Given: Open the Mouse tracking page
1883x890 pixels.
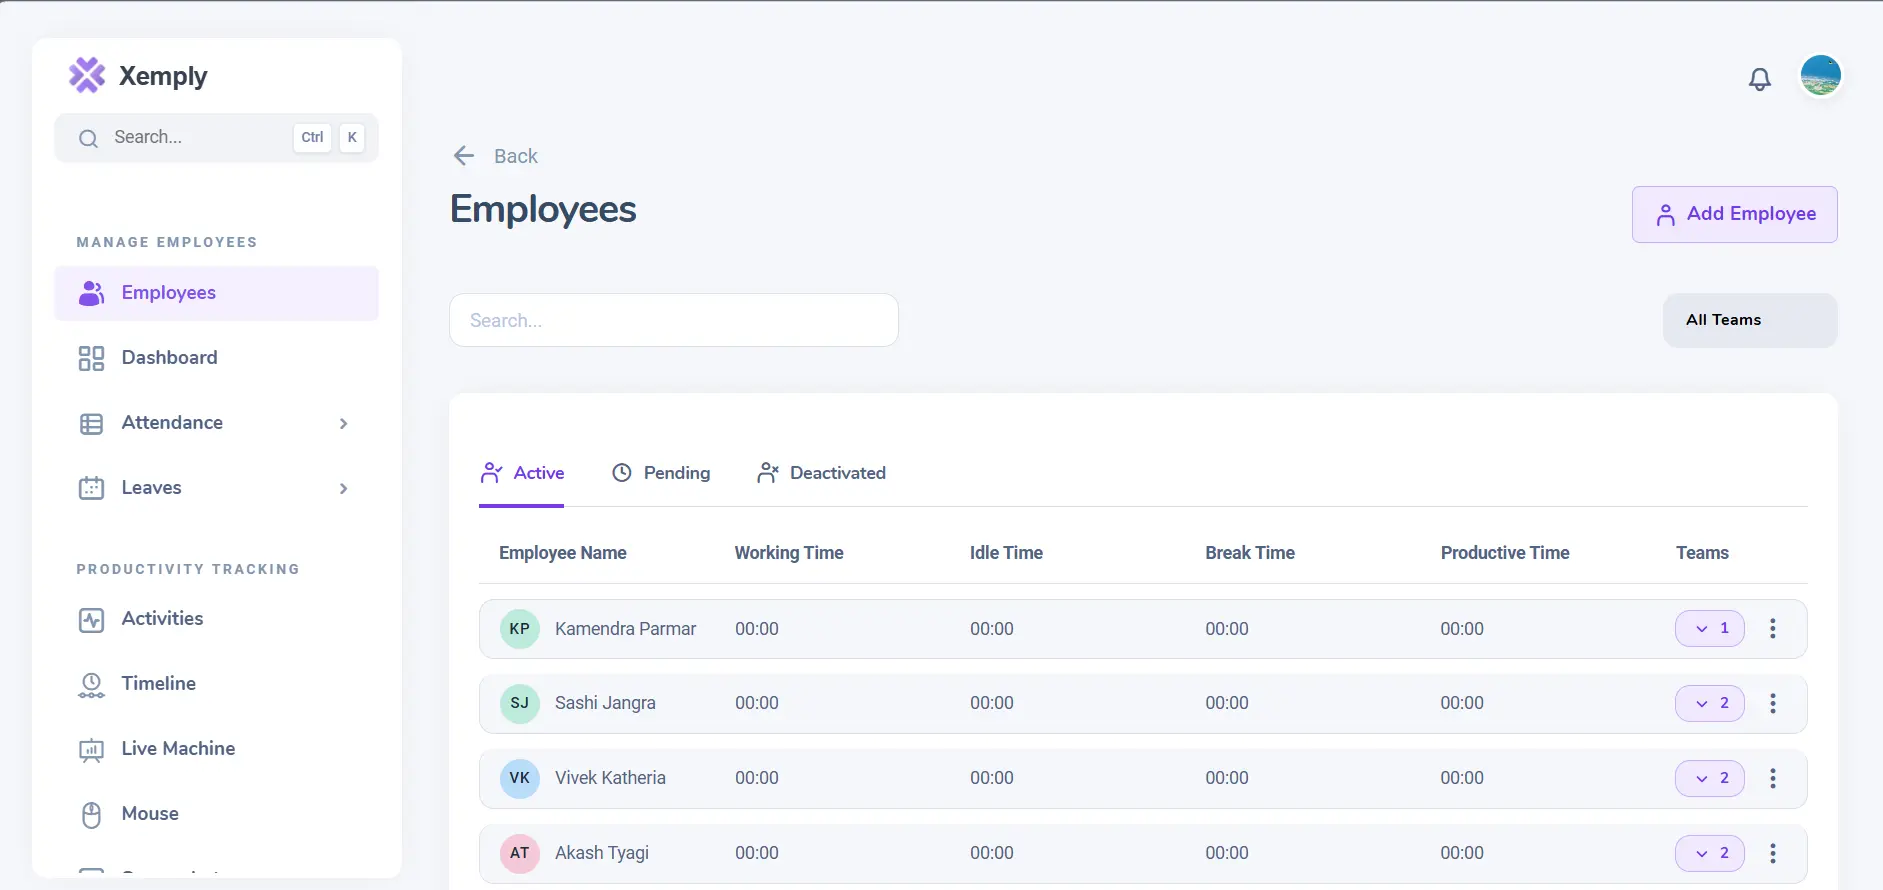Looking at the screenshot, I should pos(217,814).
